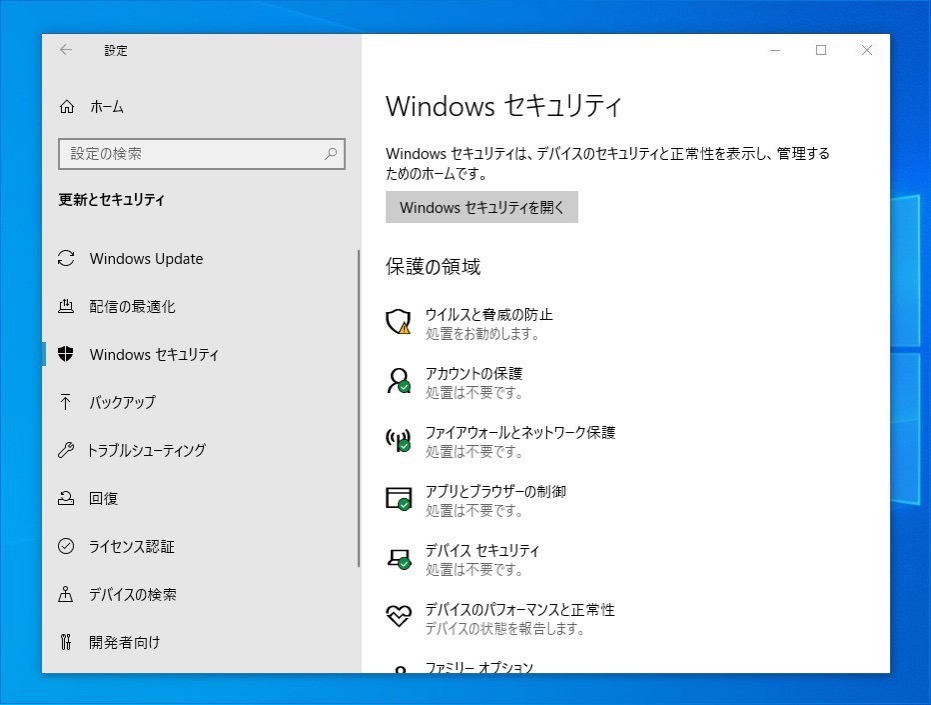
Task: Click the バックアップ up-arrow icon
Action: click(x=65, y=402)
